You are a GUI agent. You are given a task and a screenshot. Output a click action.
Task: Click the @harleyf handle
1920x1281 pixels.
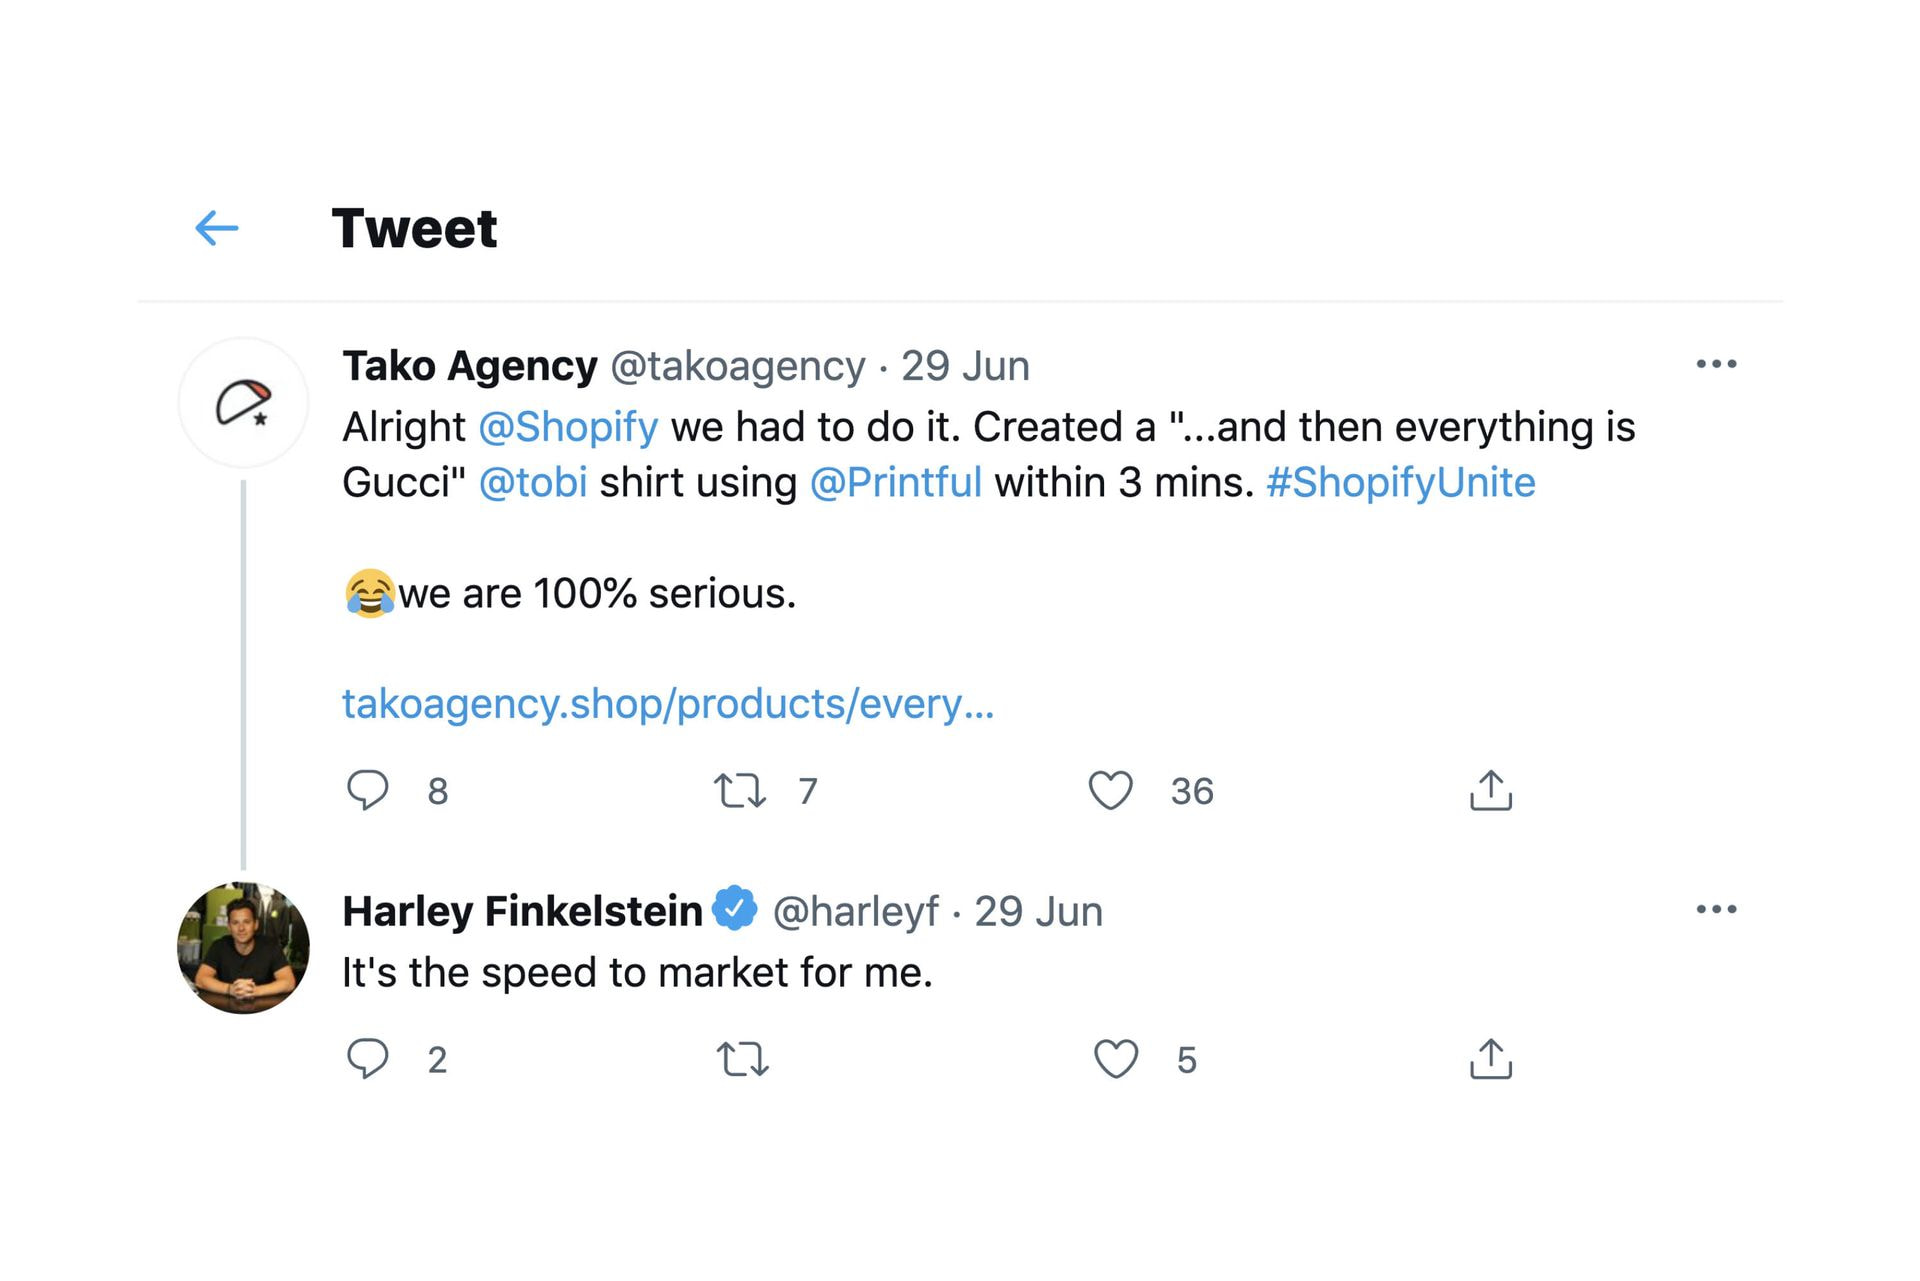(856, 911)
